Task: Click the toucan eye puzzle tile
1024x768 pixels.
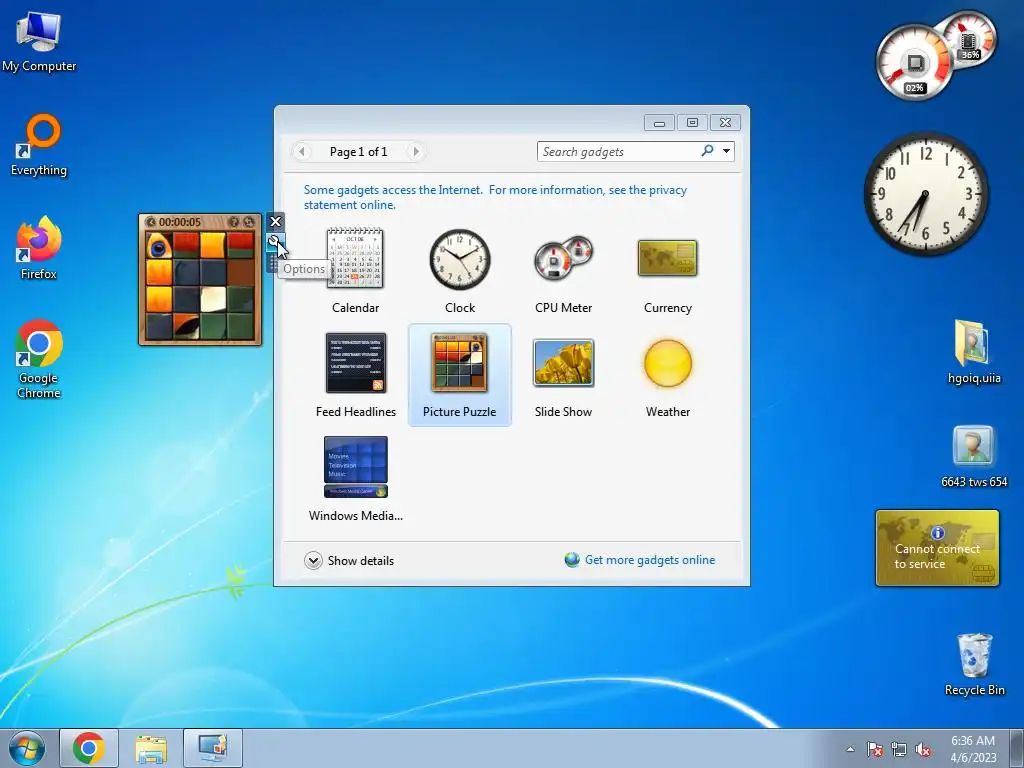Action: click(x=159, y=246)
